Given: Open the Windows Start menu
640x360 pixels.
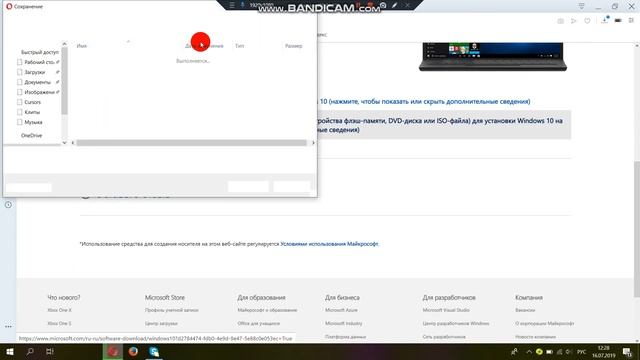Looking at the screenshot, I should [10, 351].
